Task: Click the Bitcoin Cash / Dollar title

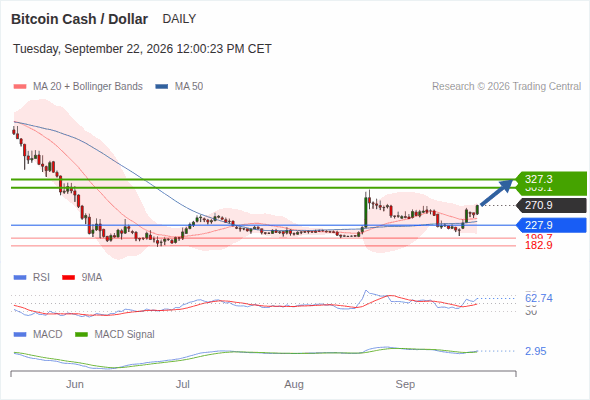Action: pyautogui.click(x=79, y=19)
